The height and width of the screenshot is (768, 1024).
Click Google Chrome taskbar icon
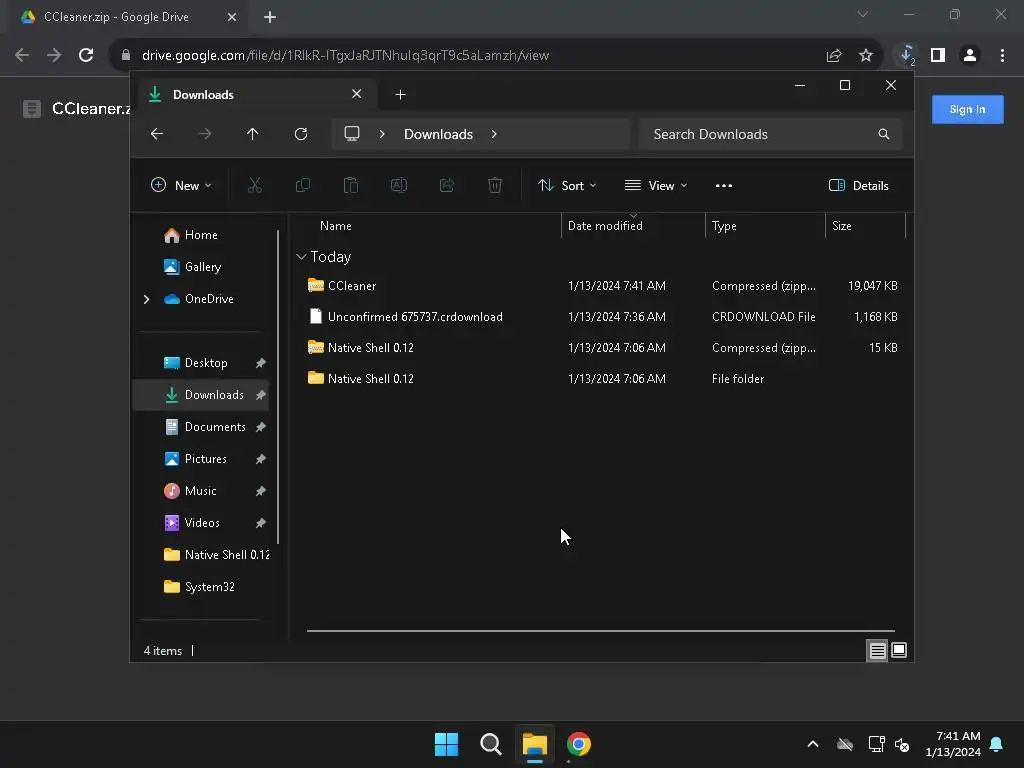tap(579, 744)
